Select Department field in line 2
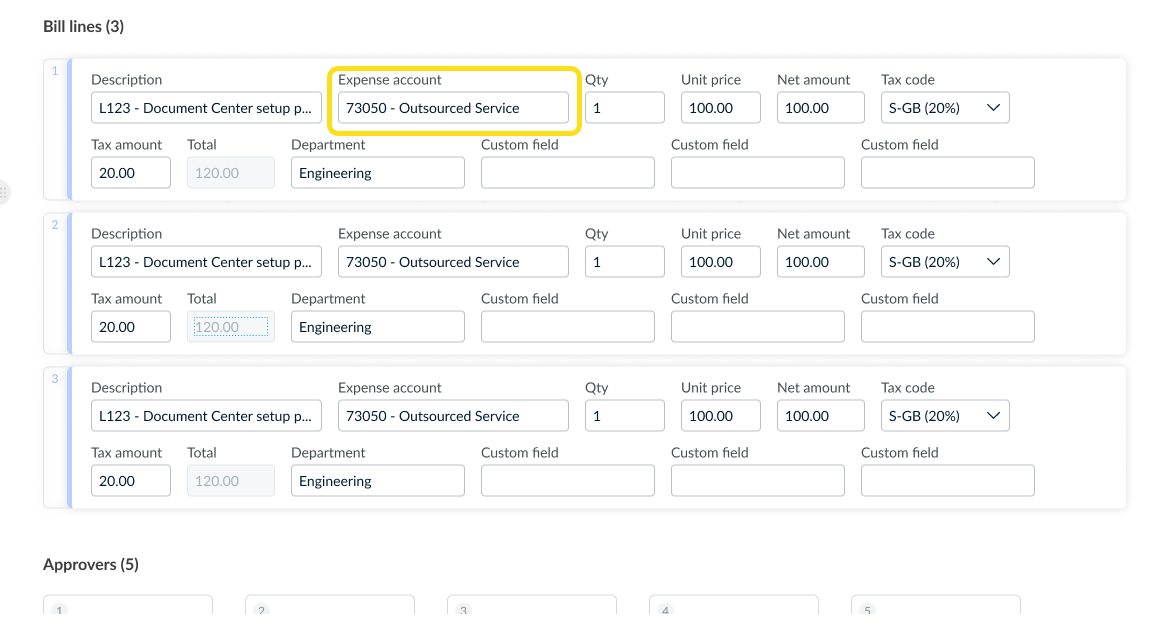This screenshot has height=632, width=1149. pyautogui.click(x=377, y=327)
